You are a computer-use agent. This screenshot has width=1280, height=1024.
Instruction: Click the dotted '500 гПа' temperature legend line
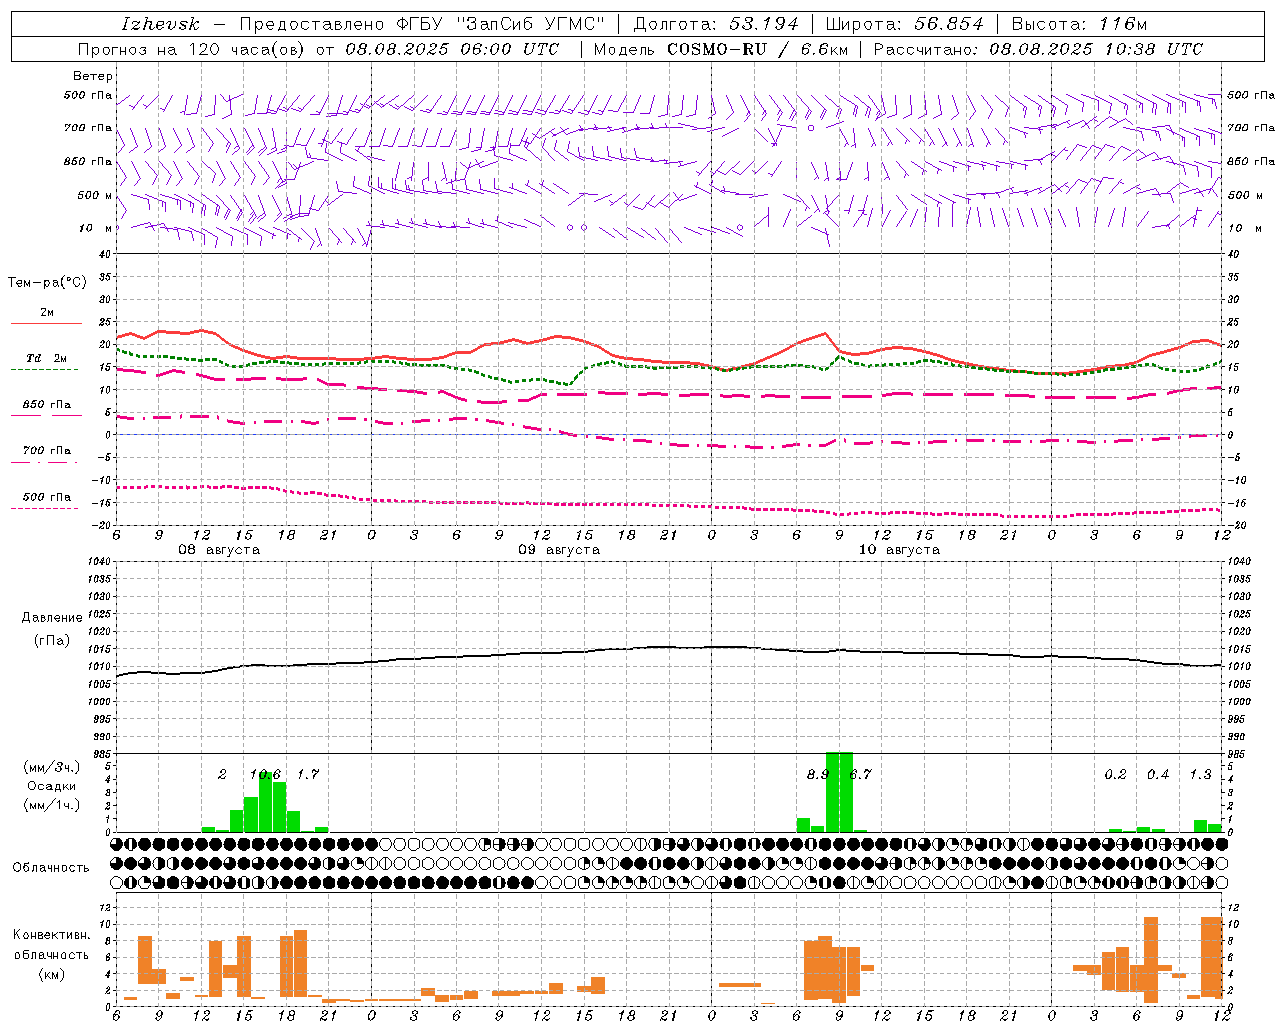[46, 509]
